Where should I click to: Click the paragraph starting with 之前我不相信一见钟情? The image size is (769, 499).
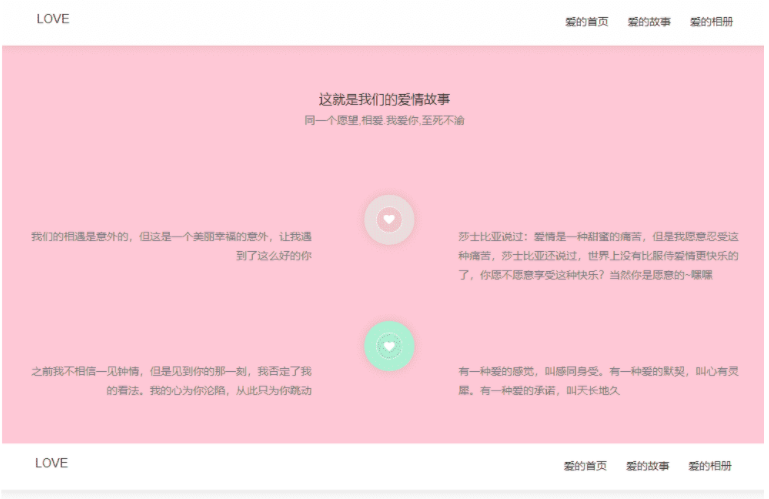171,380
